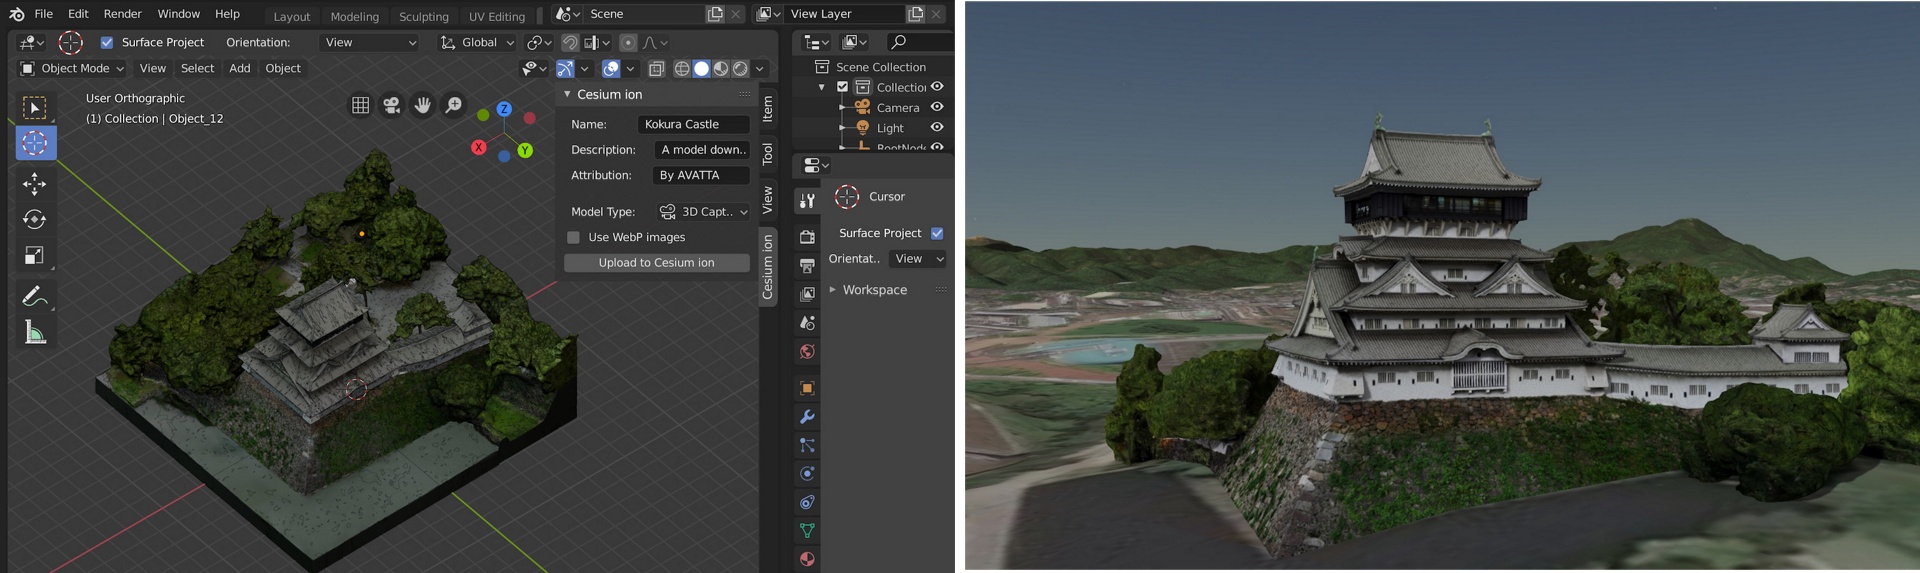Open Orientation View dropdown in properties panel
Screen dimensions: 1920x573
click(918, 259)
